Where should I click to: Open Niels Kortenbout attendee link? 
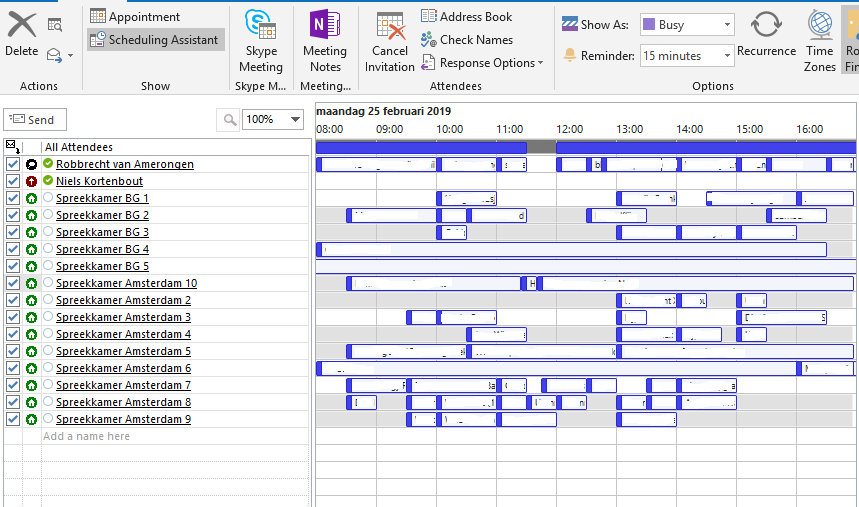(99, 181)
